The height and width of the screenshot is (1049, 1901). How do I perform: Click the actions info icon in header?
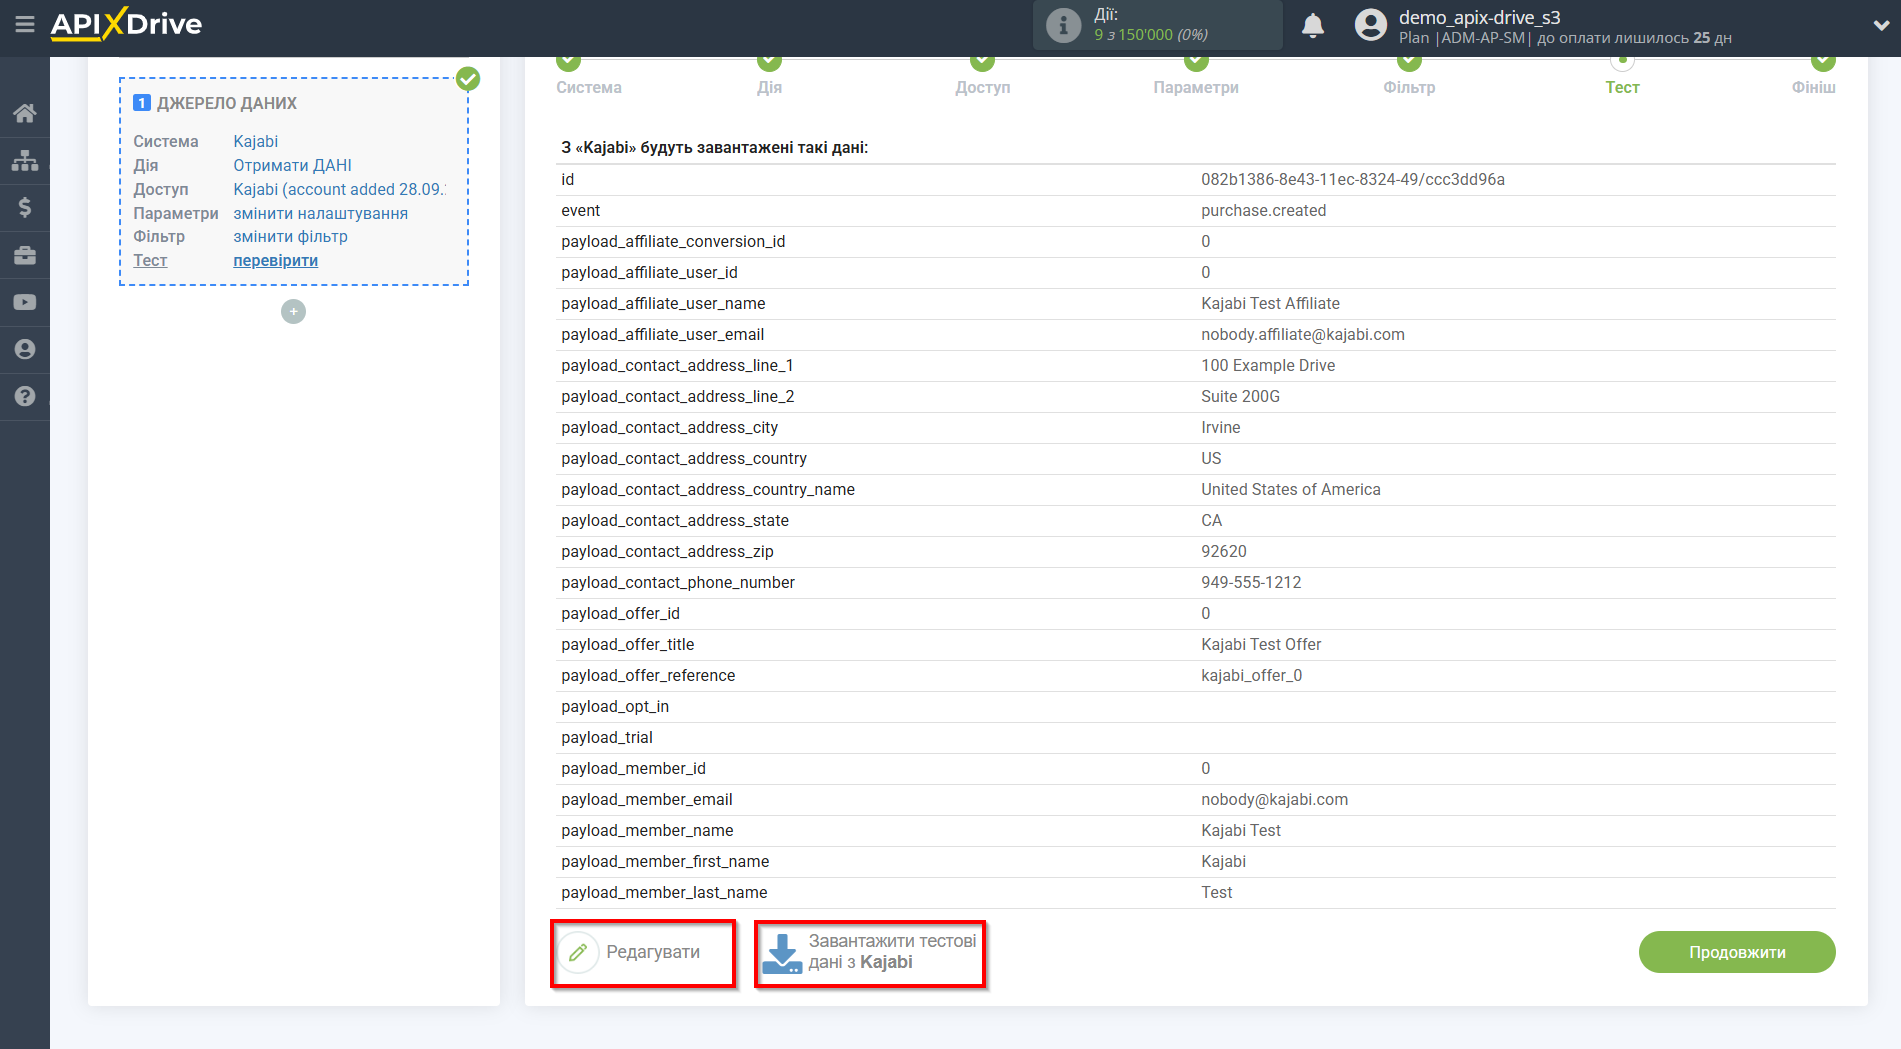point(1063,25)
